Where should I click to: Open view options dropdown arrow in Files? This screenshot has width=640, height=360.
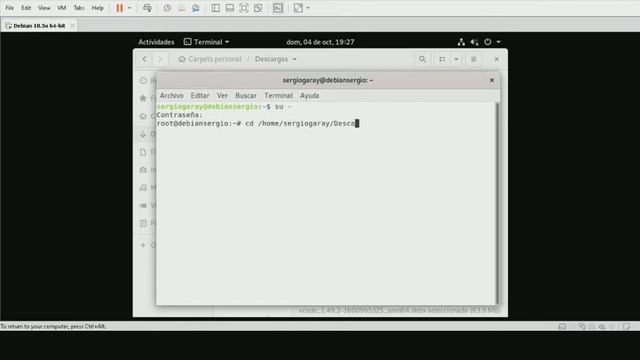click(x=456, y=59)
